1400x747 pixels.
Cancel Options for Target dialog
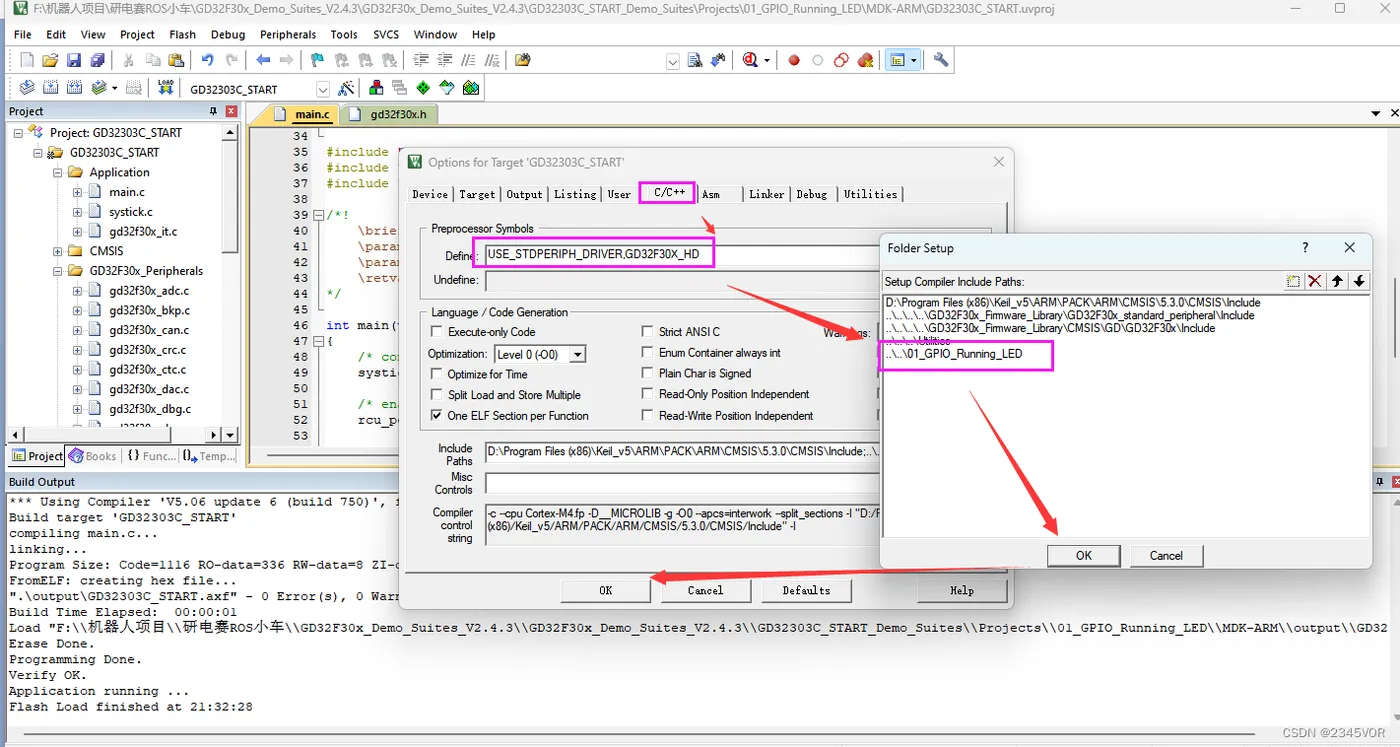705,590
